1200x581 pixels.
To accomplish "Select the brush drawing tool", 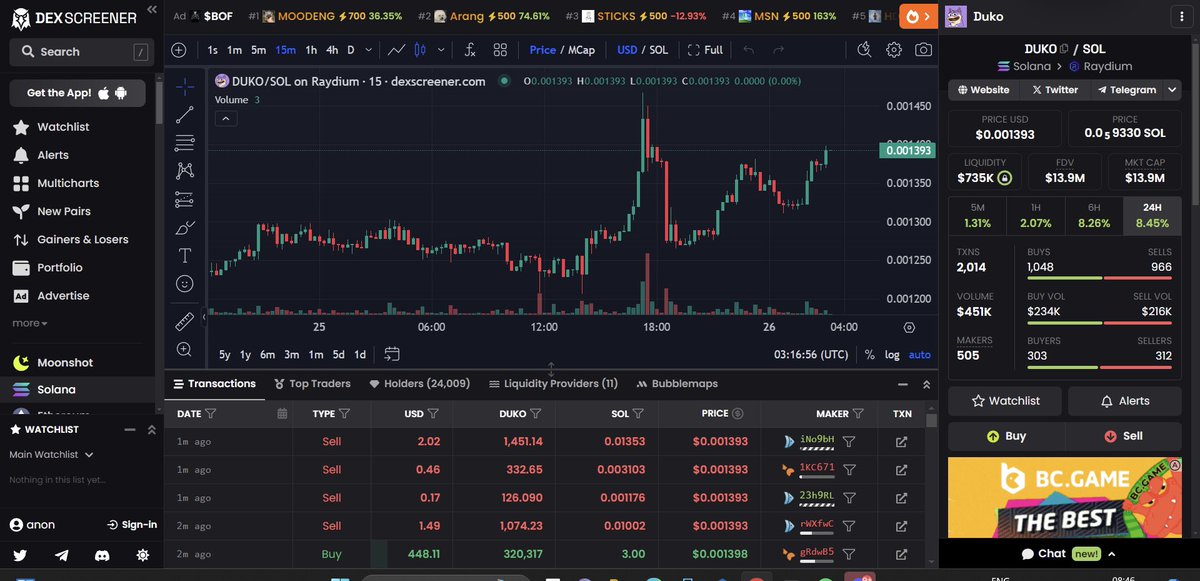I will click(x=184, y=227).
